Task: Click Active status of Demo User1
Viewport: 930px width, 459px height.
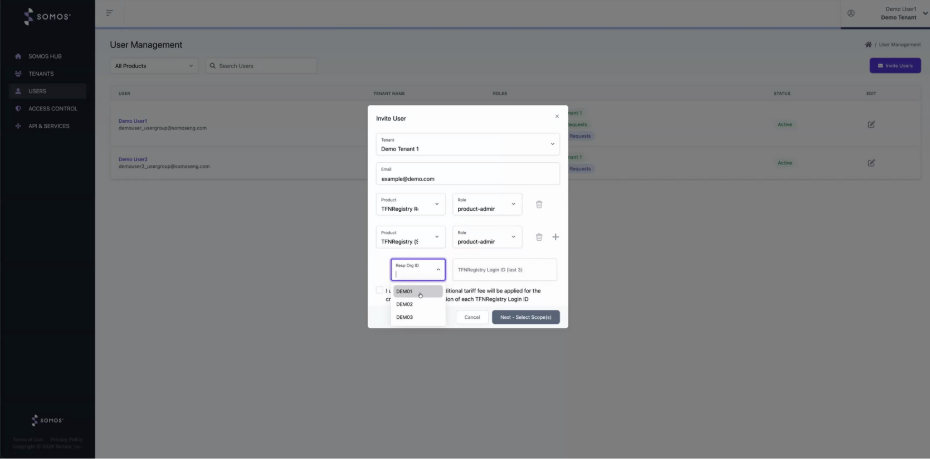Action: click(785, 125)
